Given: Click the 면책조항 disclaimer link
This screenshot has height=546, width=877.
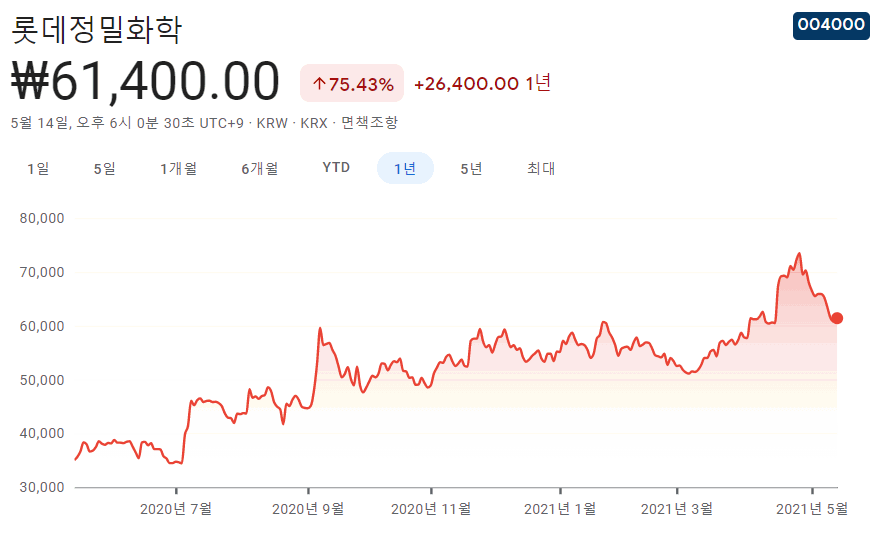Looking at the screenshot, I should [369, 123].
